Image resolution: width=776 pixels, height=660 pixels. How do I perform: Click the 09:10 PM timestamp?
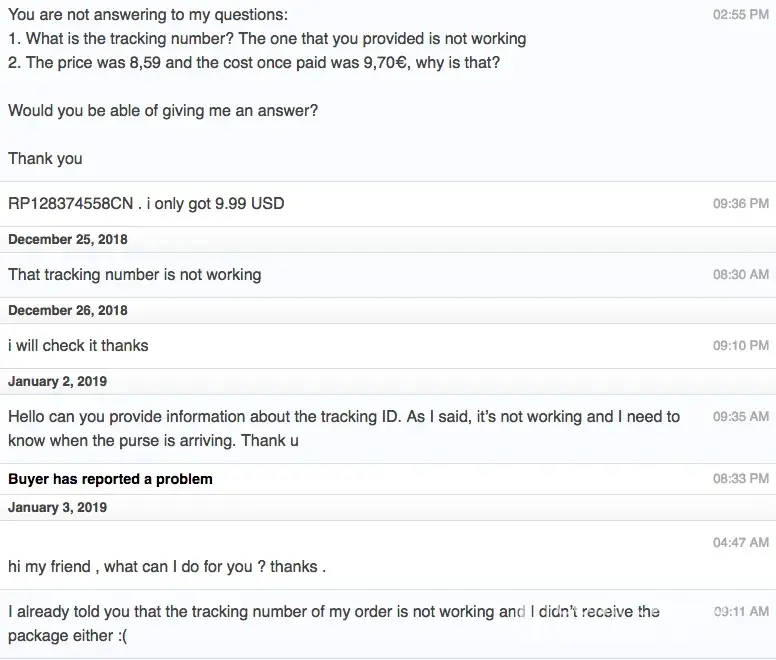(x=740, y=346)
